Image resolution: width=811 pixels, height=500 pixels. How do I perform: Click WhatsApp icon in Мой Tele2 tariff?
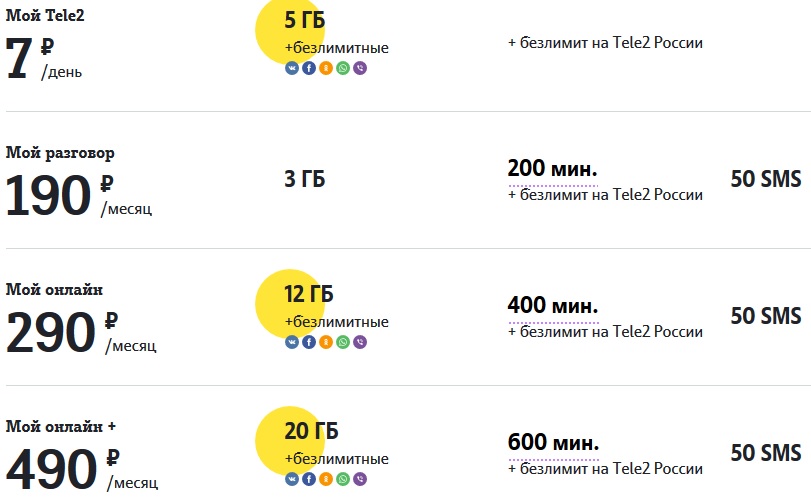(x=343, y=68)
